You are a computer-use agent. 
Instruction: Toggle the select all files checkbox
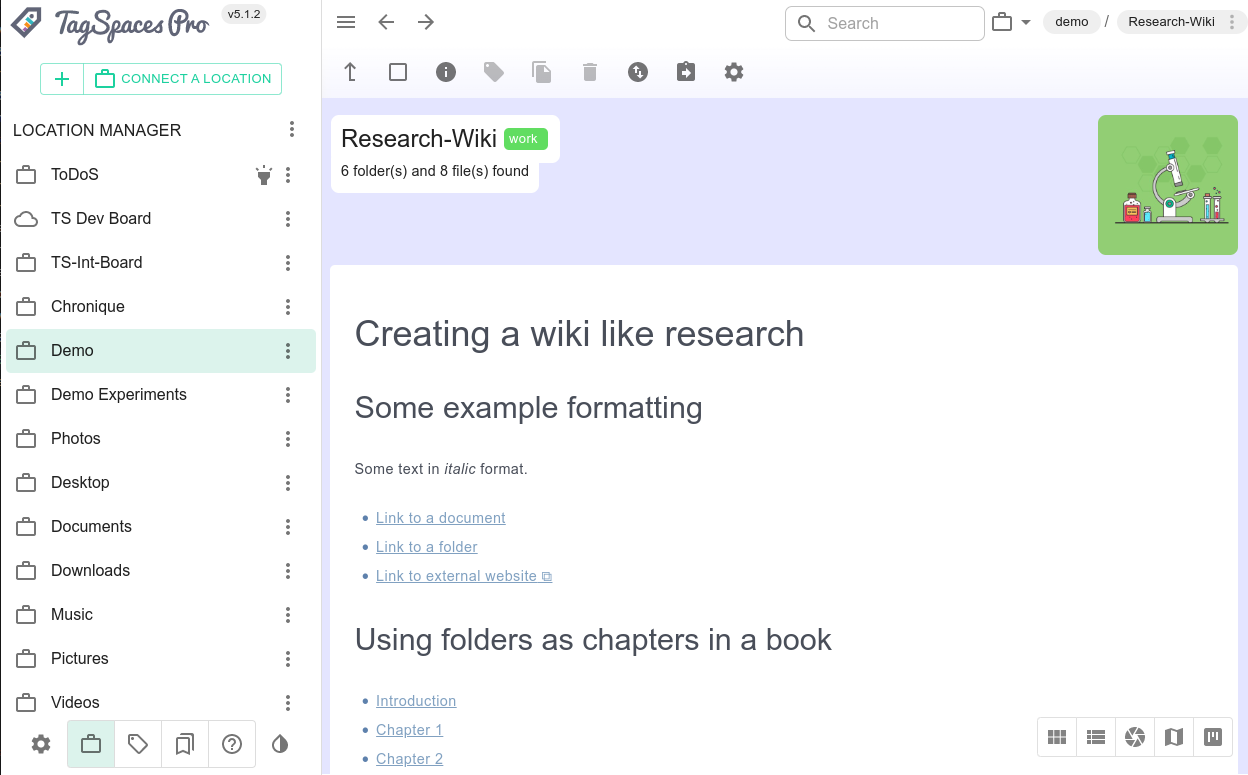click(x=398, y=72)
